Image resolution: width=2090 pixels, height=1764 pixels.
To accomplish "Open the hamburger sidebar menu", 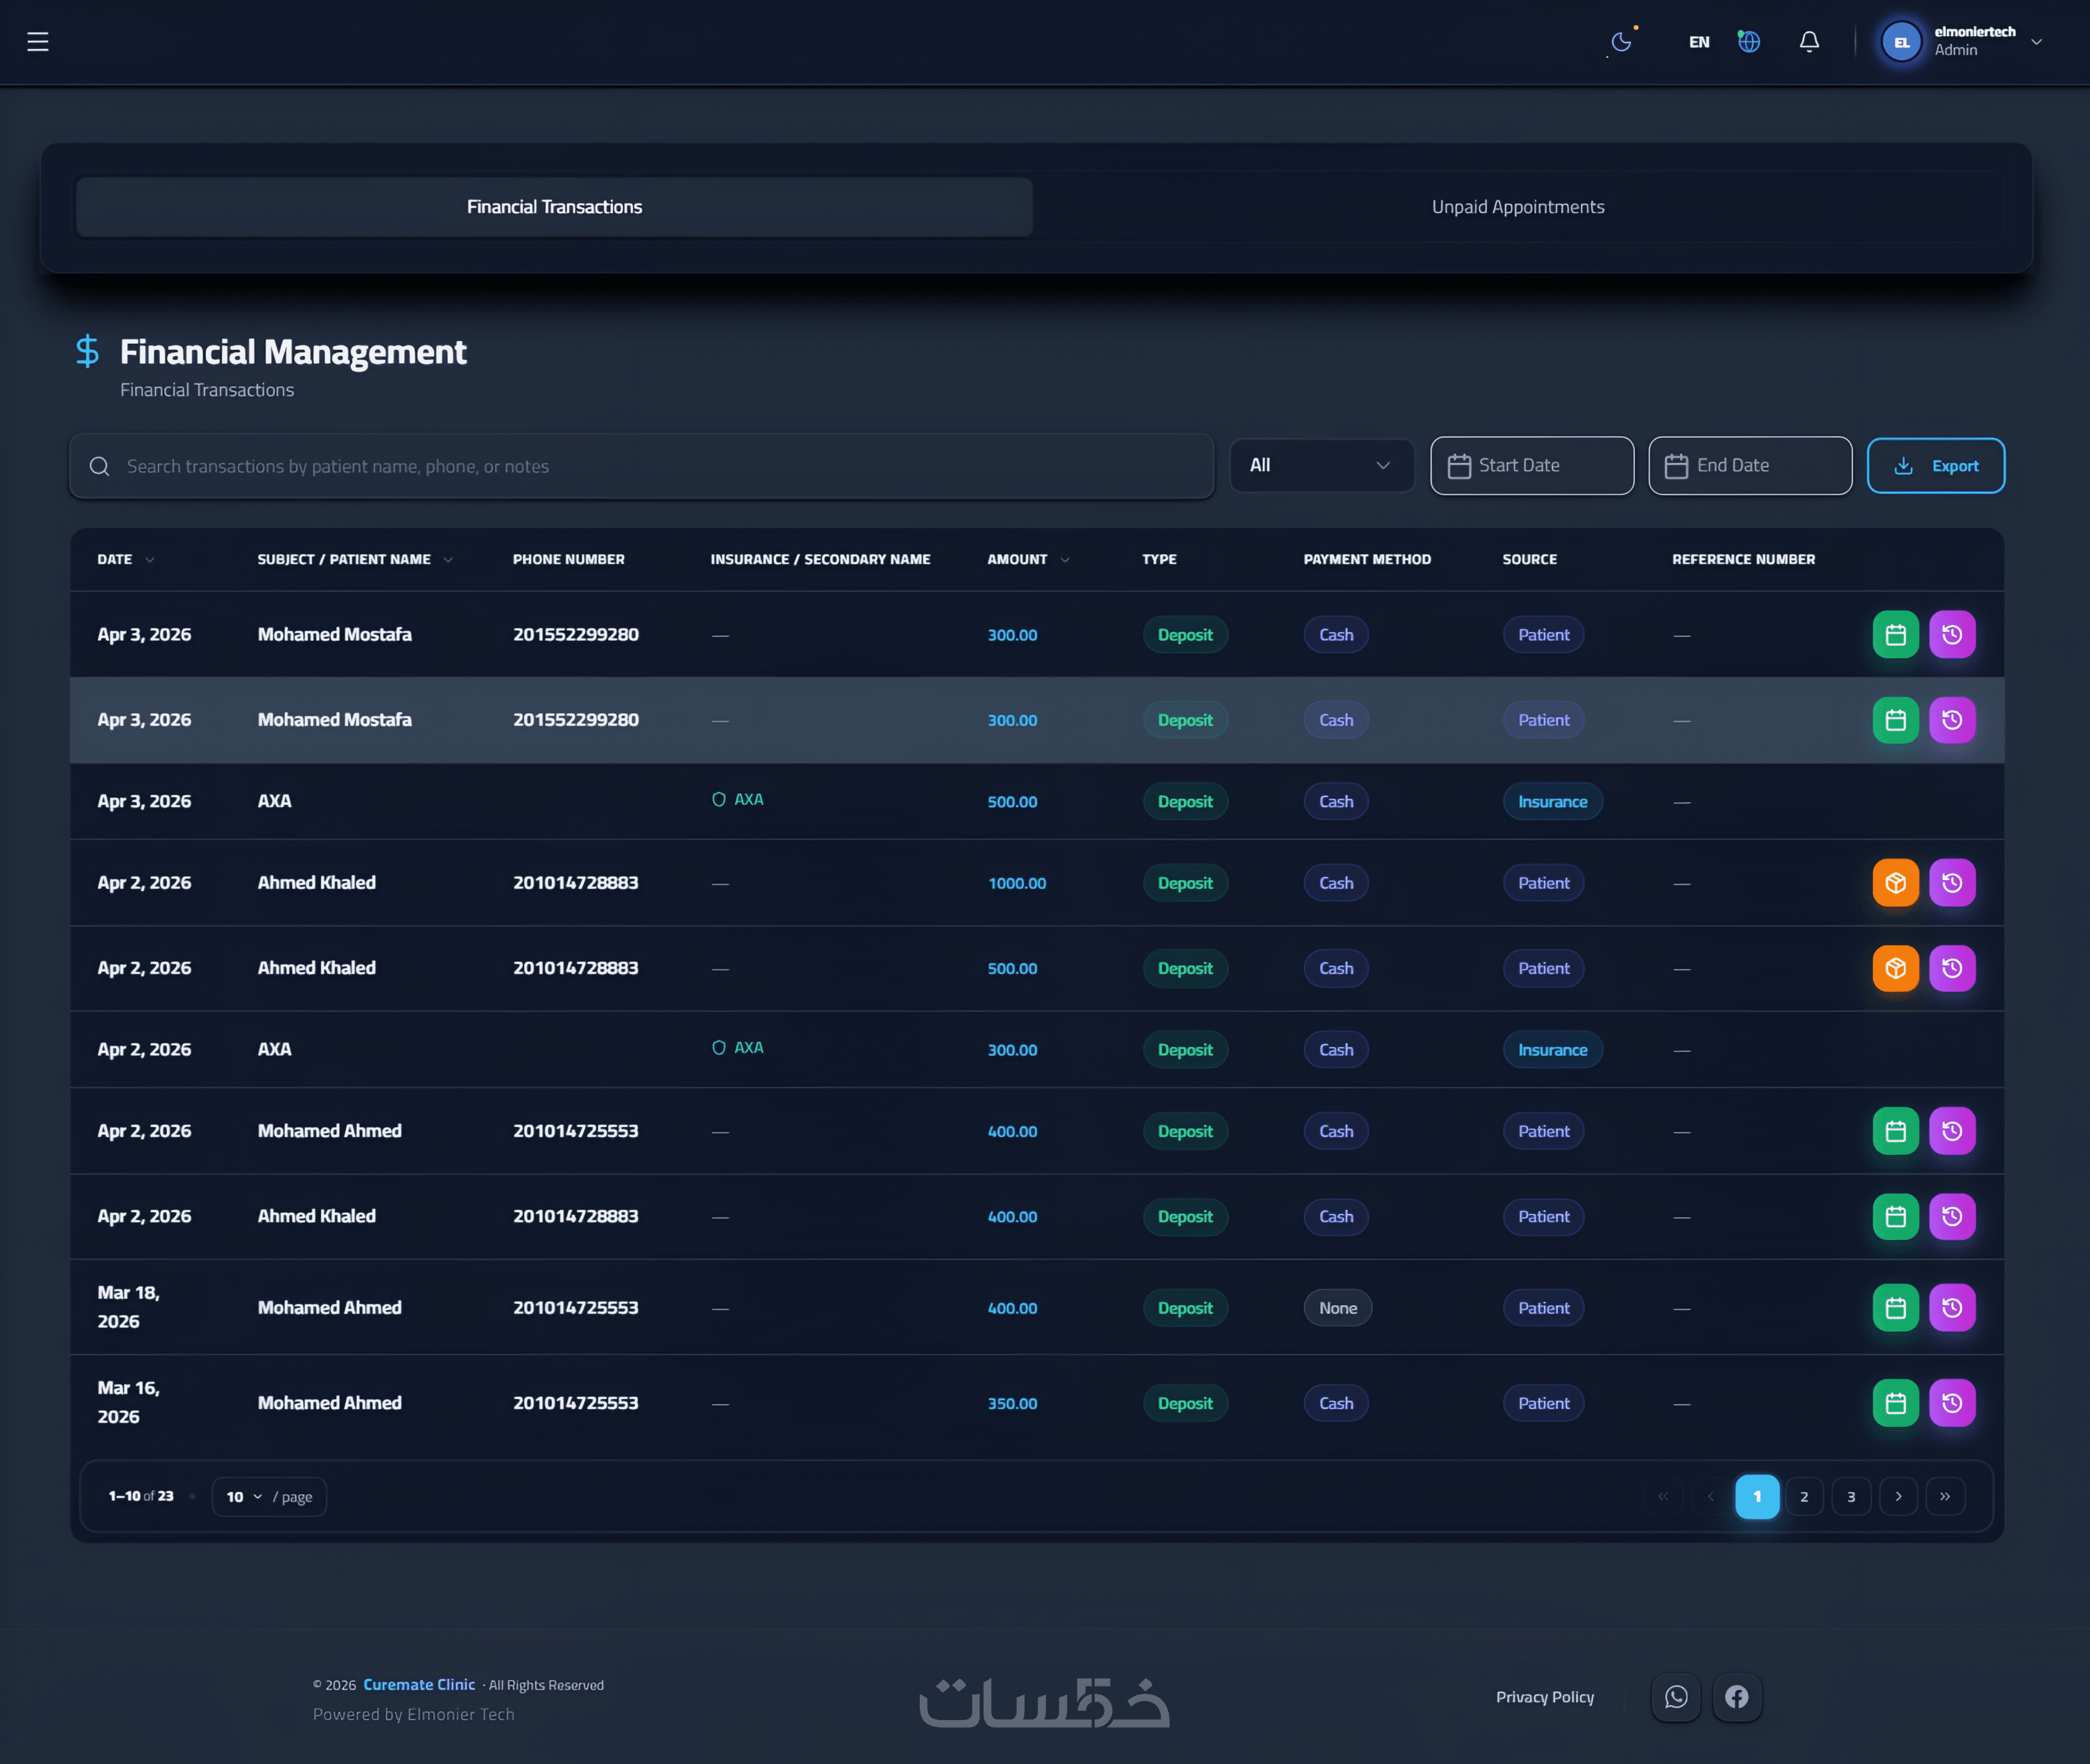I will pyautogui.click(x=38, y=42).
